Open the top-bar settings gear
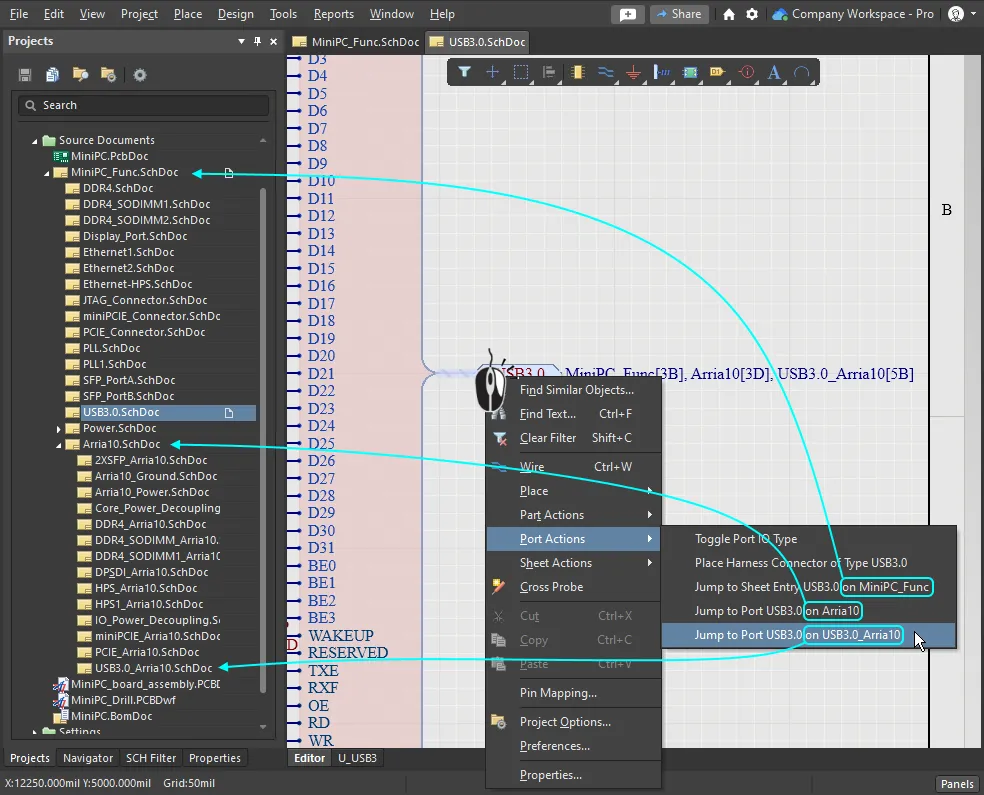Viewport: 984px width, 795px height. pos(752,14)
